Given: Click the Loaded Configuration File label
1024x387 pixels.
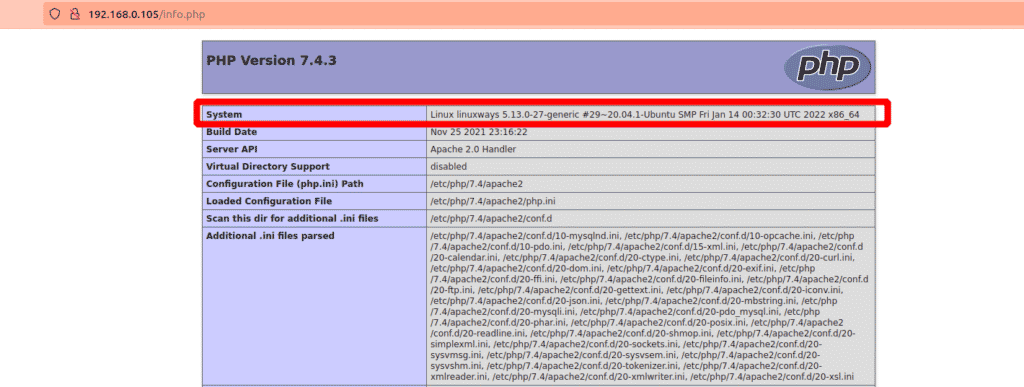Looking at the screenshot, I should 269,201.
